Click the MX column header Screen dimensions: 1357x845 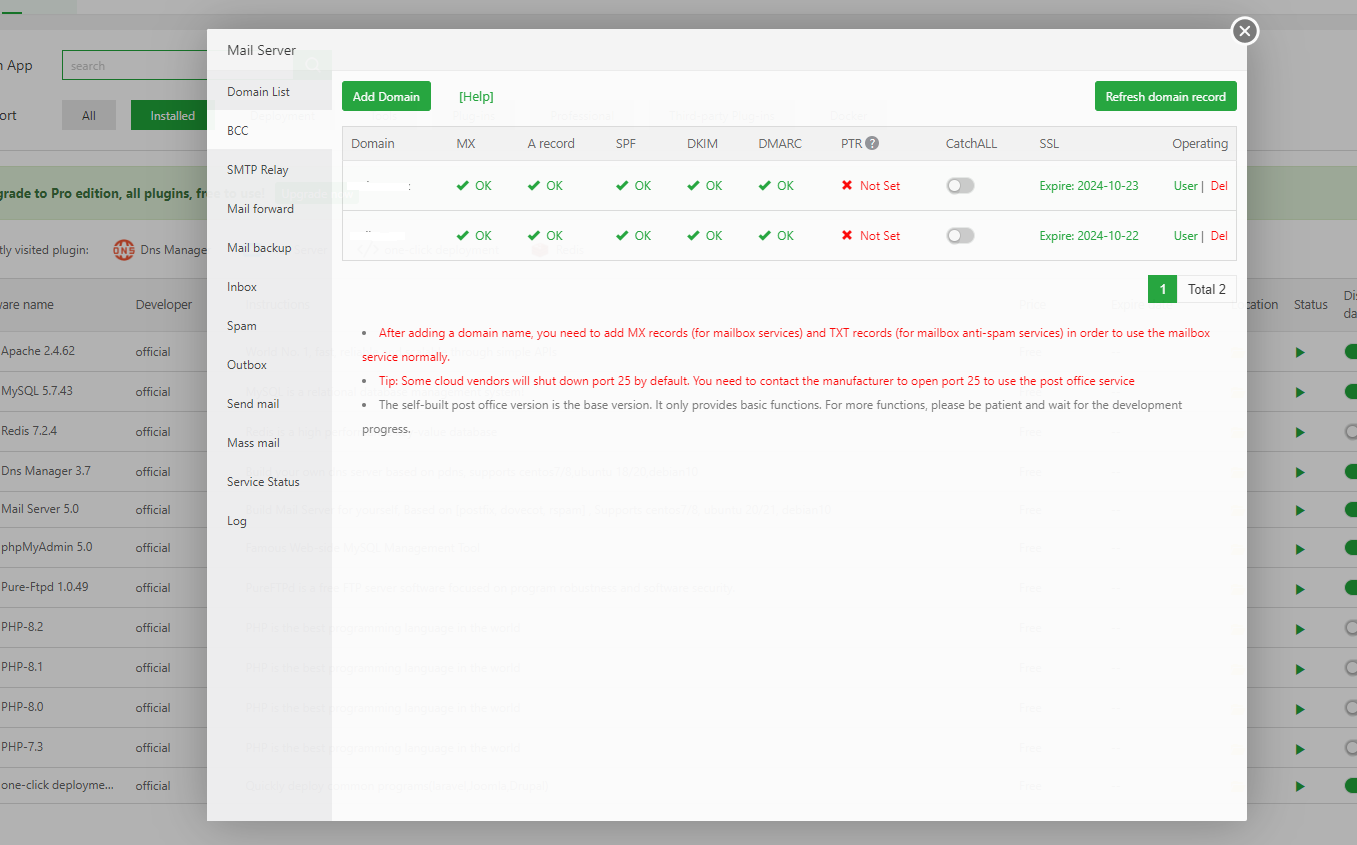[466, 143]
